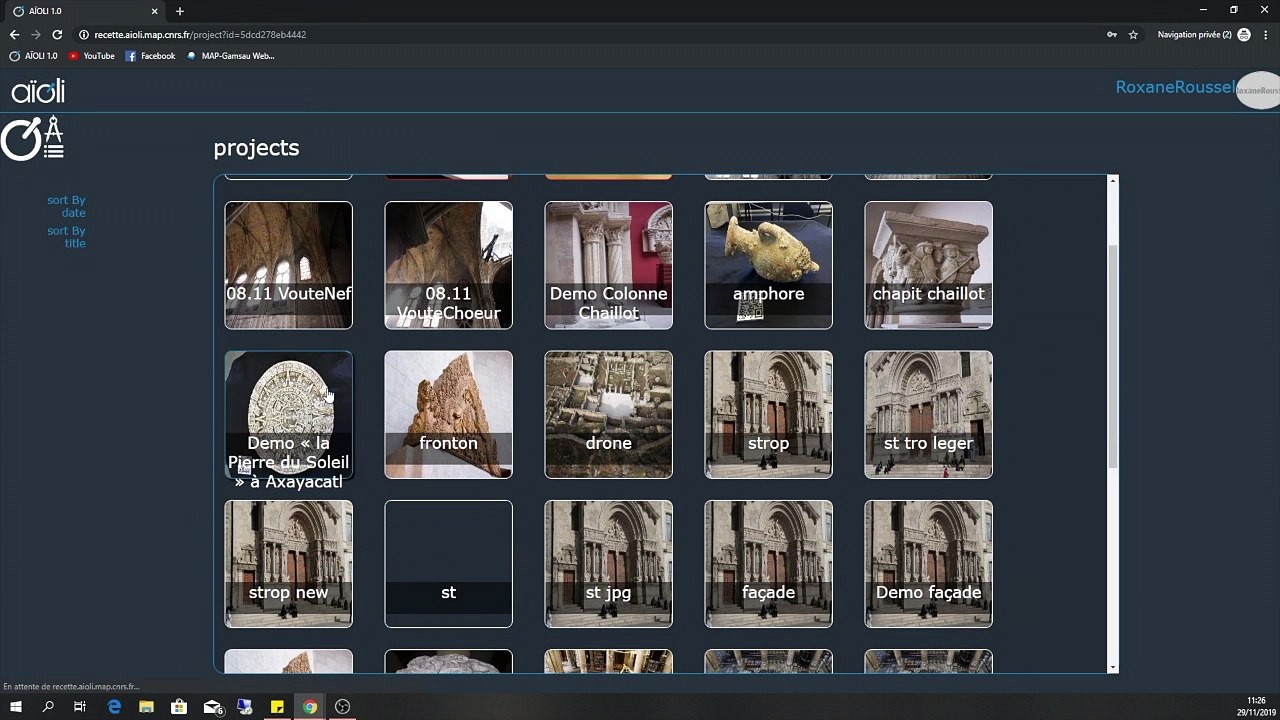Open the drone project thumbnail

tap(608, 414)
